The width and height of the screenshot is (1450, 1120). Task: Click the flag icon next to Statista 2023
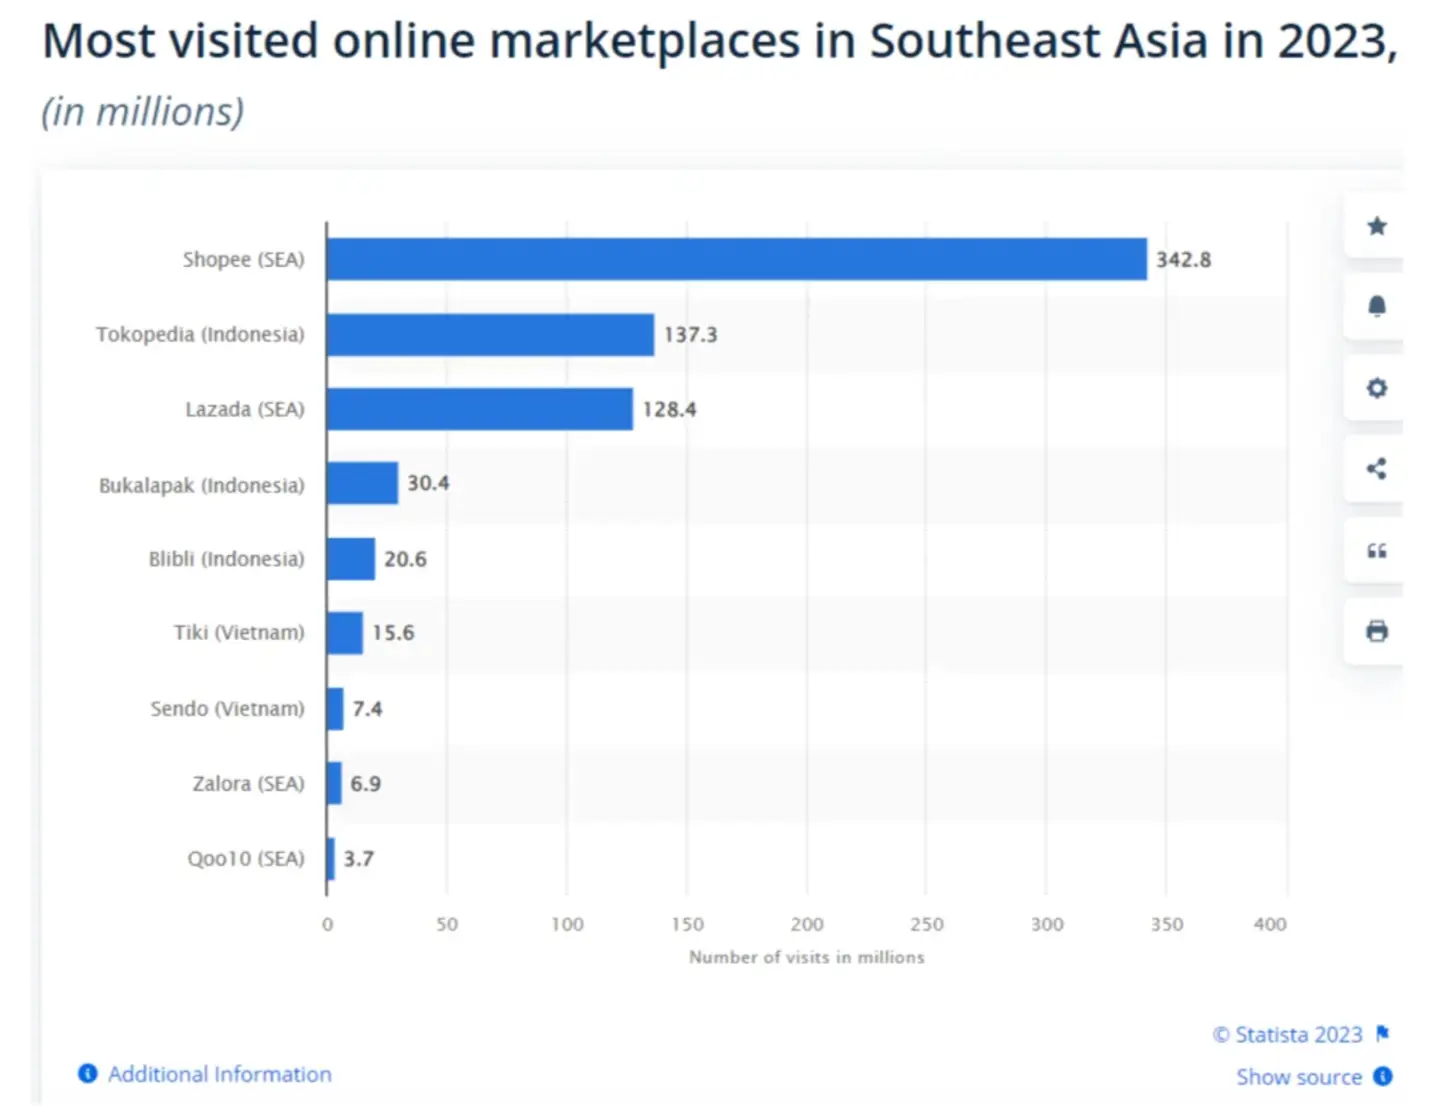[x=1381, y=1033]
